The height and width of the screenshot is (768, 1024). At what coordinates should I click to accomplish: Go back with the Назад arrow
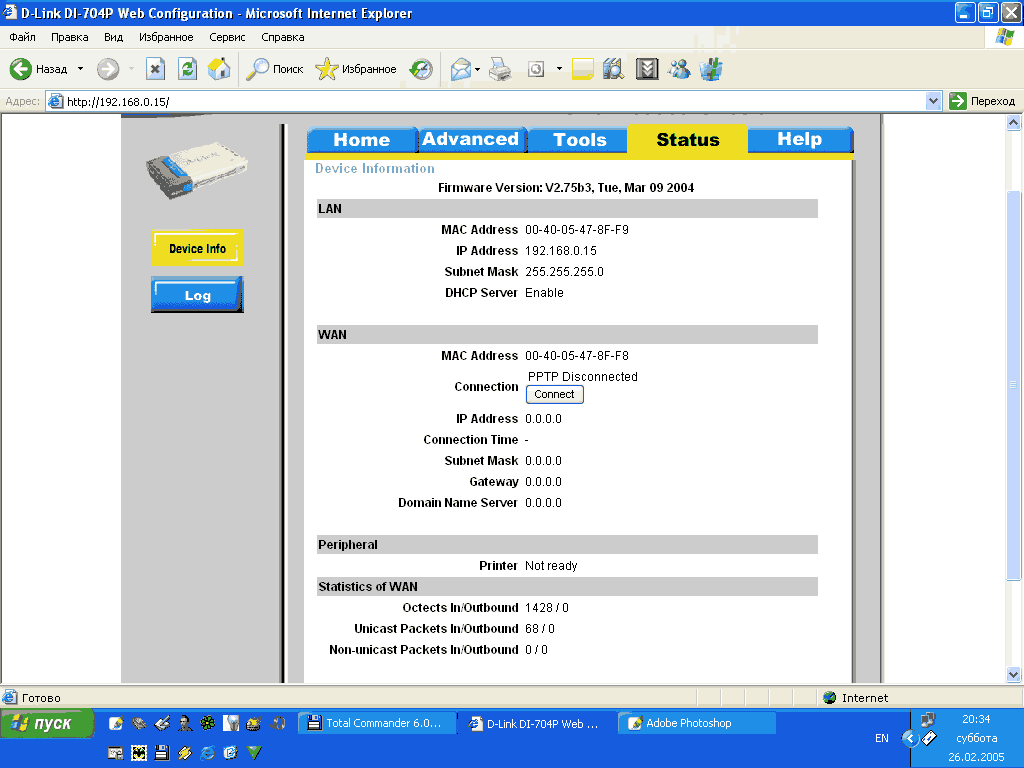[38, 69]
